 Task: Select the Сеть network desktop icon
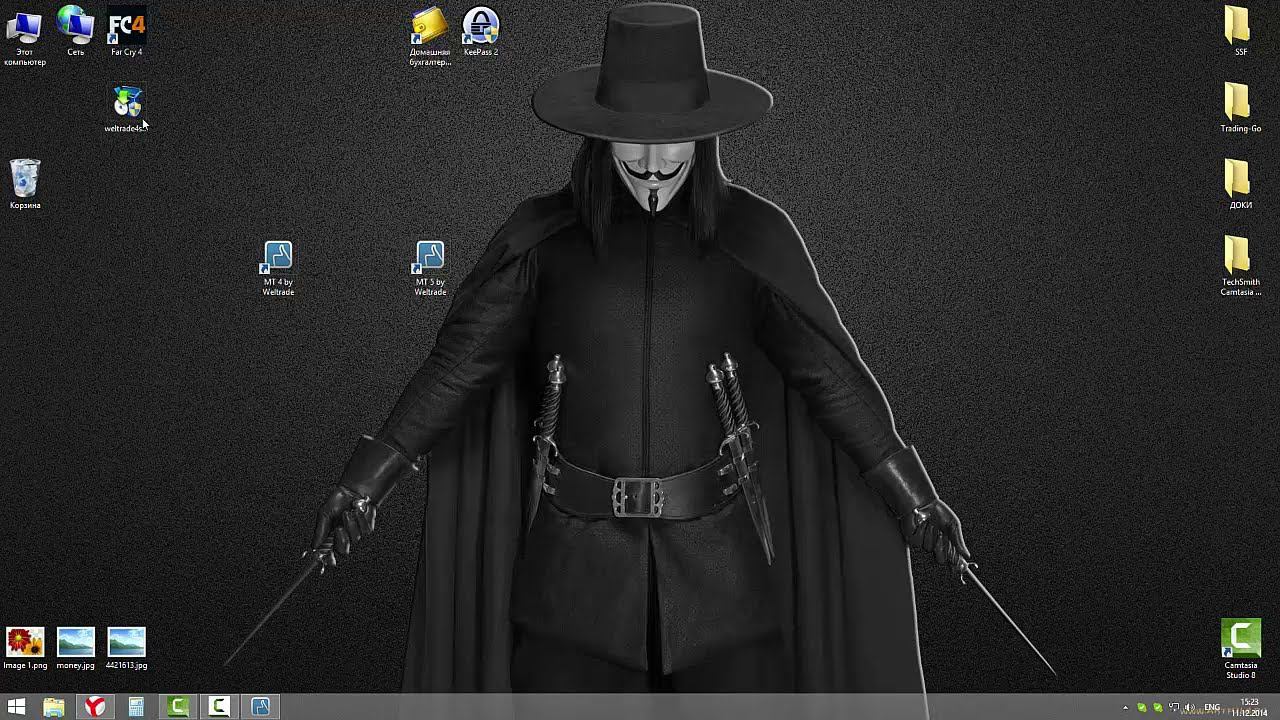(x=76, y=31)
